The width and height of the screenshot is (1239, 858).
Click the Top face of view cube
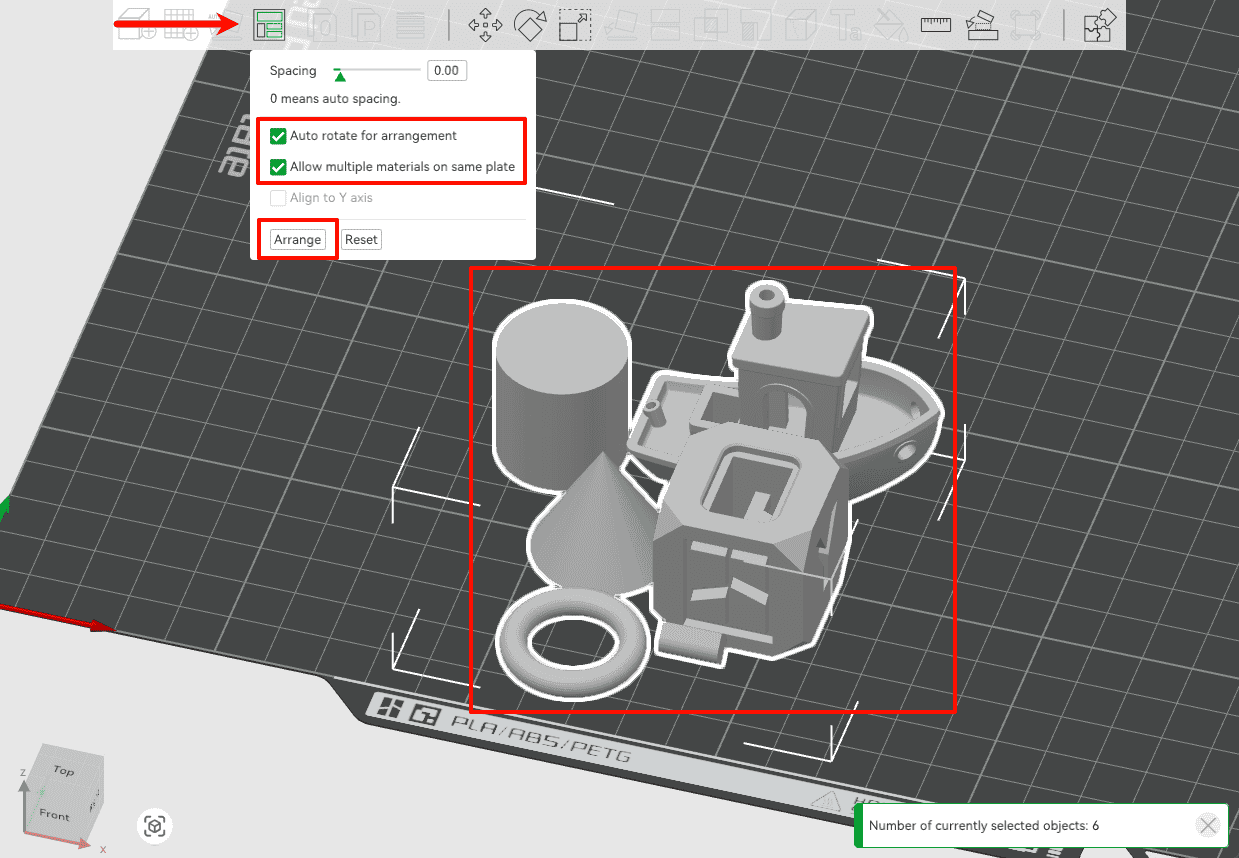coord(64,770)
